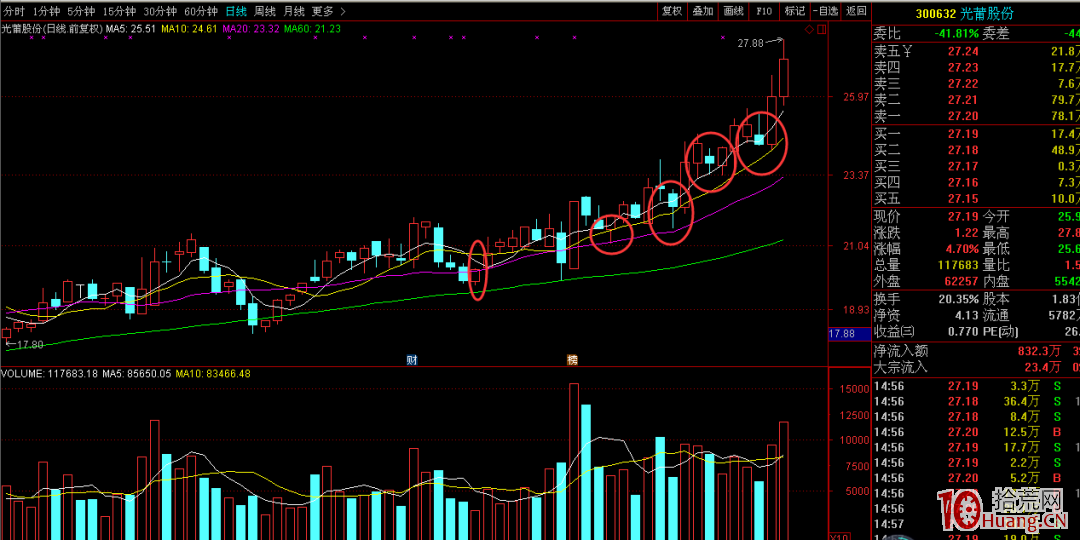The height and width of the screenshot is (540, 1080).
Task: Select the 30分钟 period tab
Action: (160, 11)
